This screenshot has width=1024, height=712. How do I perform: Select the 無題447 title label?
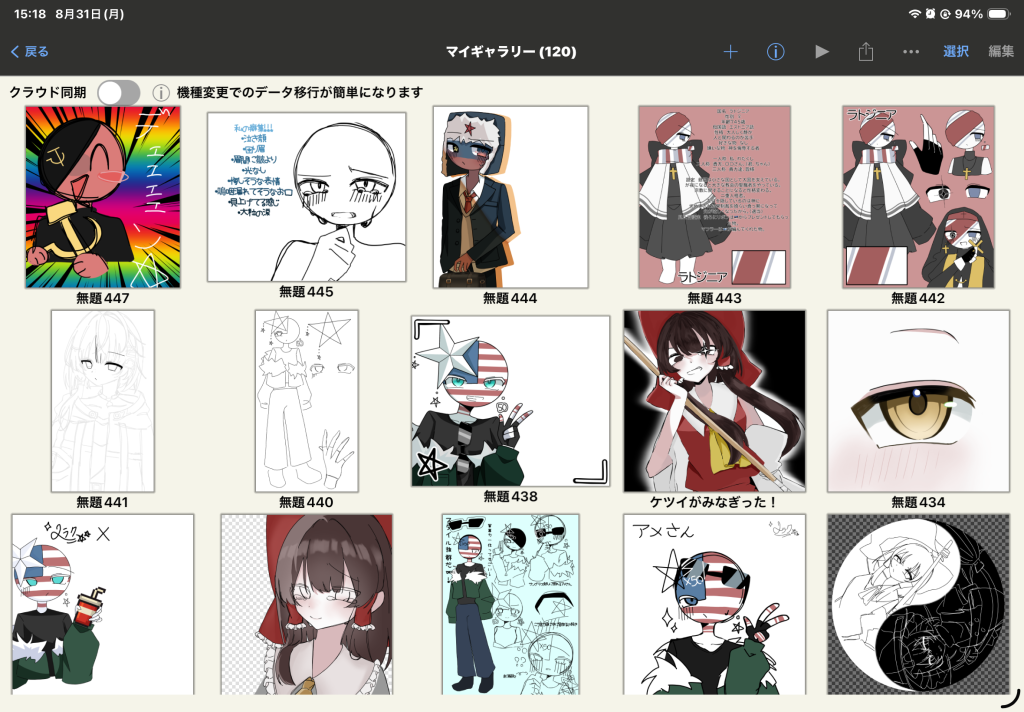[103, 299]
